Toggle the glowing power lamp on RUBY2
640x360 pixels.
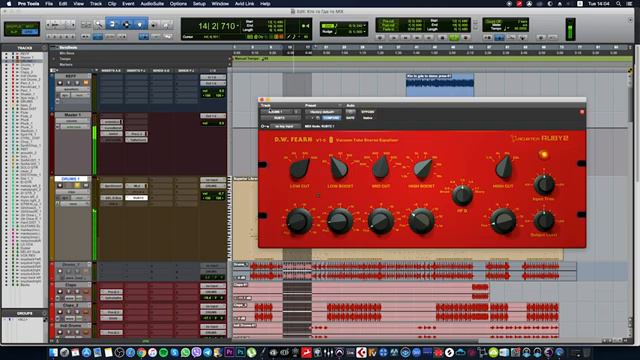(x=543, y=155)
